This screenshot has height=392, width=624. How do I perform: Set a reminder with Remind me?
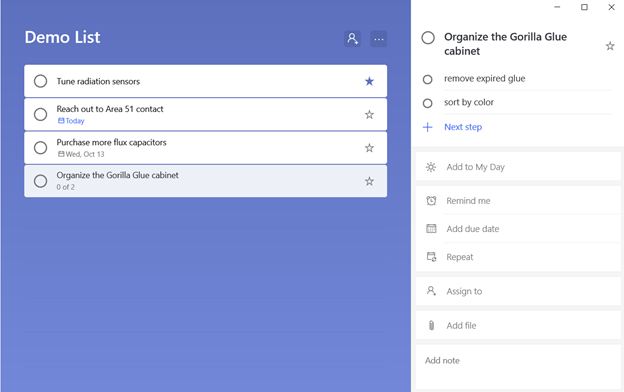point(518,201)
